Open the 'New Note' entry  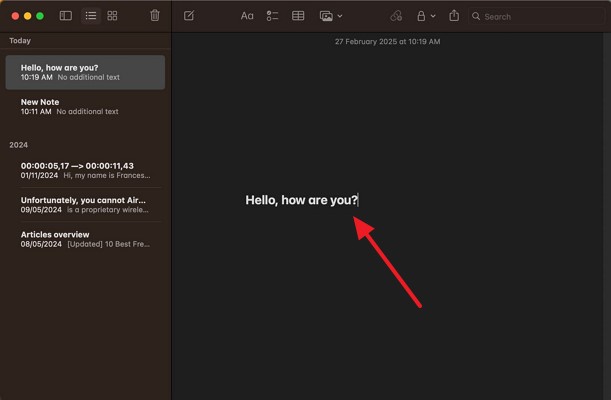[85, 107]
